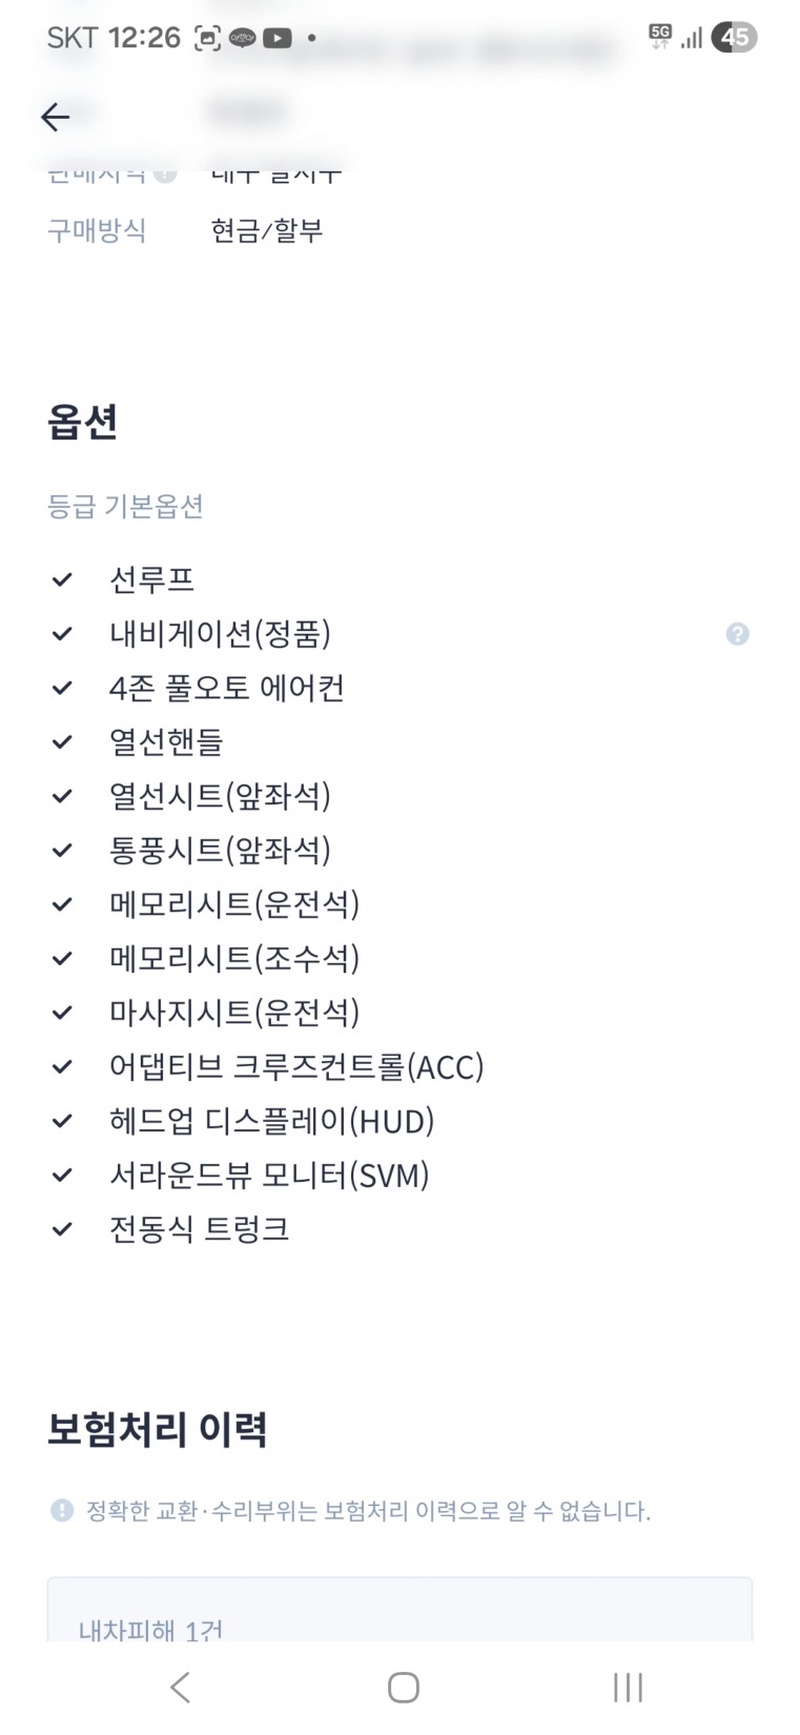
Task: Tap the back arrow at top
Action: [x=55, y=117]
